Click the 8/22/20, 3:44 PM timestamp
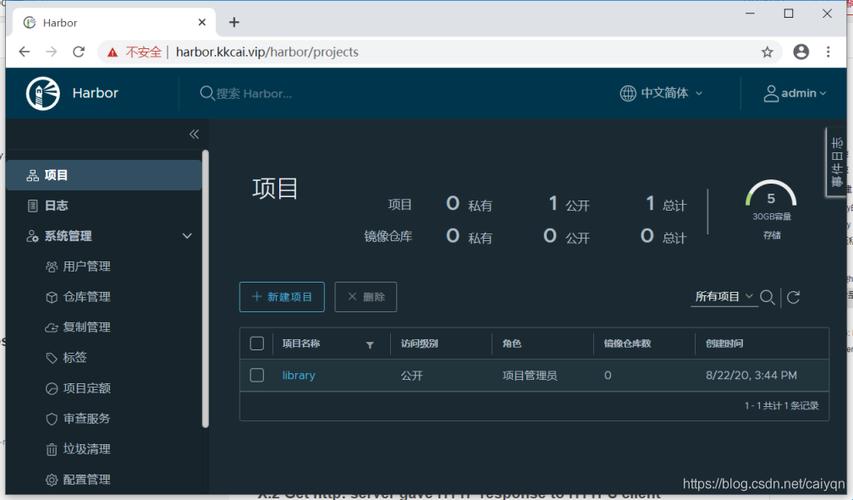Viewport: 853px width, 500px height. [x=751, y=375]
